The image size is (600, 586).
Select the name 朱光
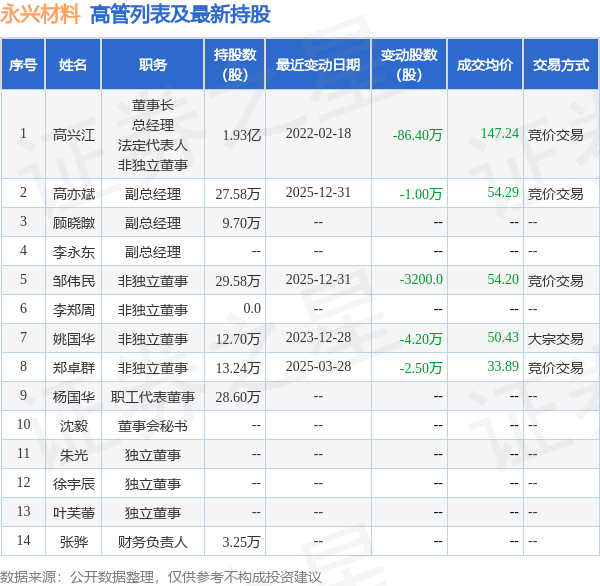point(73,455)
